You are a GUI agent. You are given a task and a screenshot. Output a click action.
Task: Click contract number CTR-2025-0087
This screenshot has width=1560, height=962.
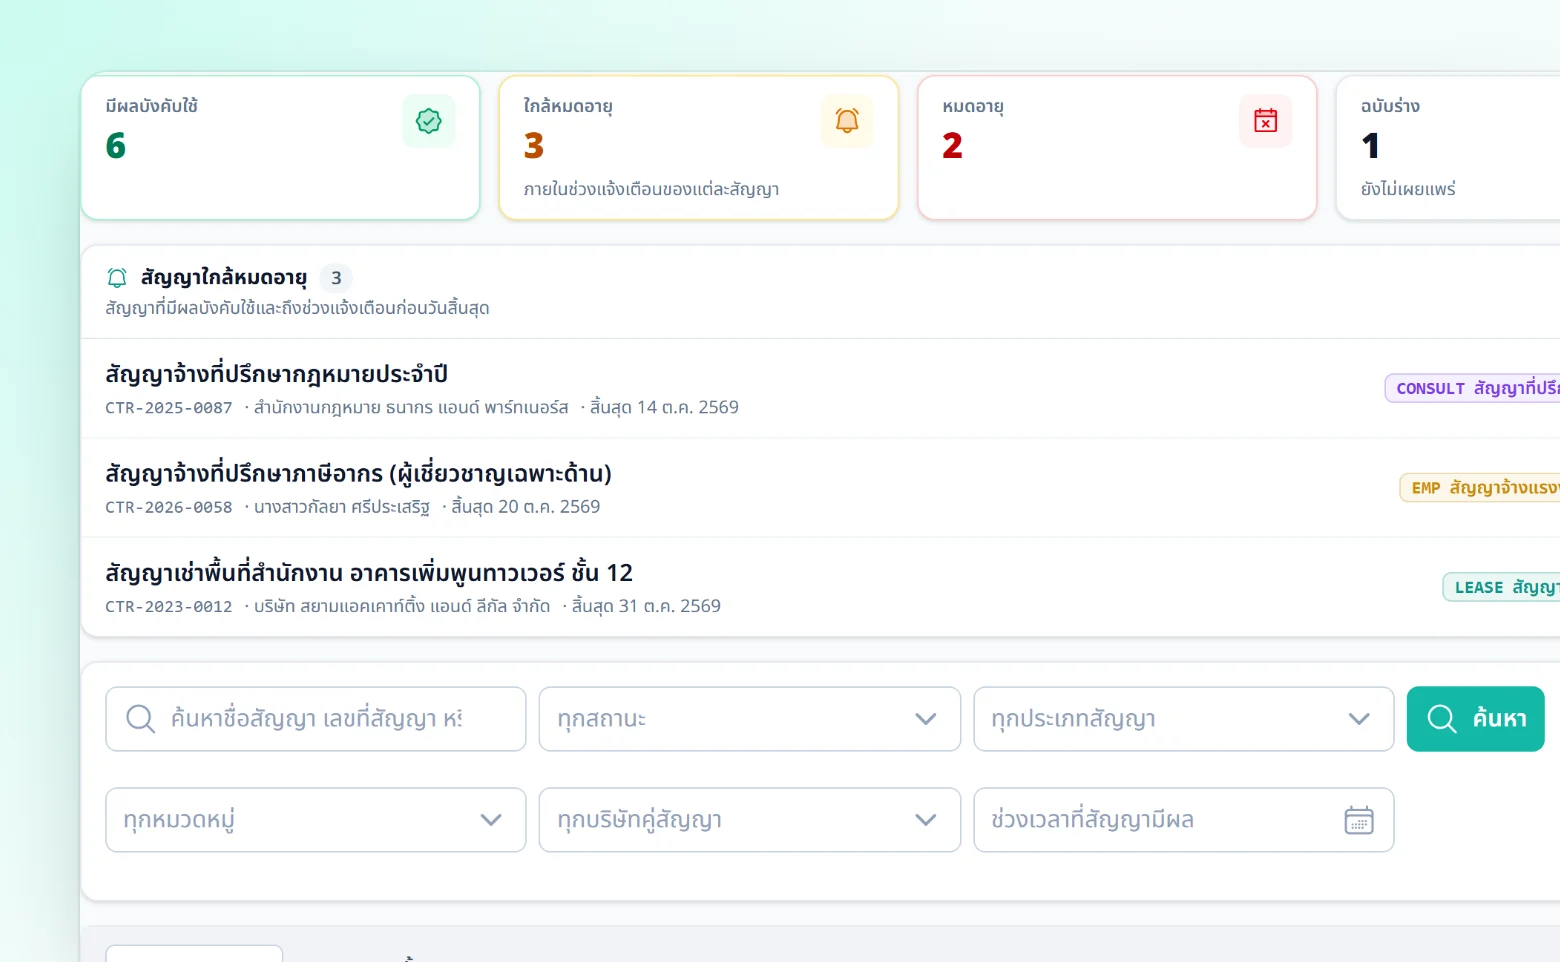pos(169,408)
